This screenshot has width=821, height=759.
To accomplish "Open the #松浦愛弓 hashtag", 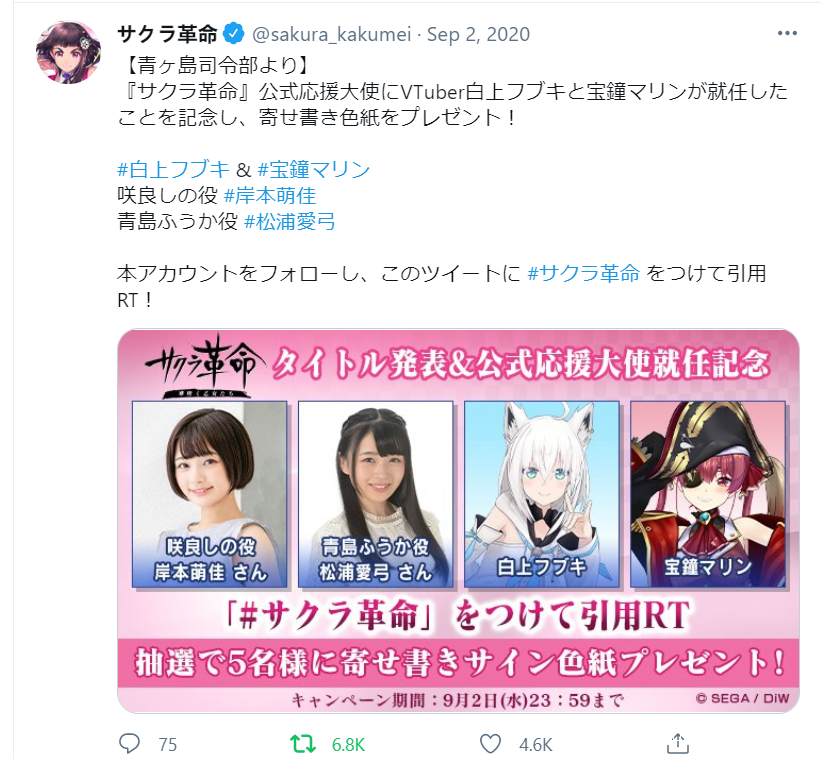I will [x=290, y=221].
